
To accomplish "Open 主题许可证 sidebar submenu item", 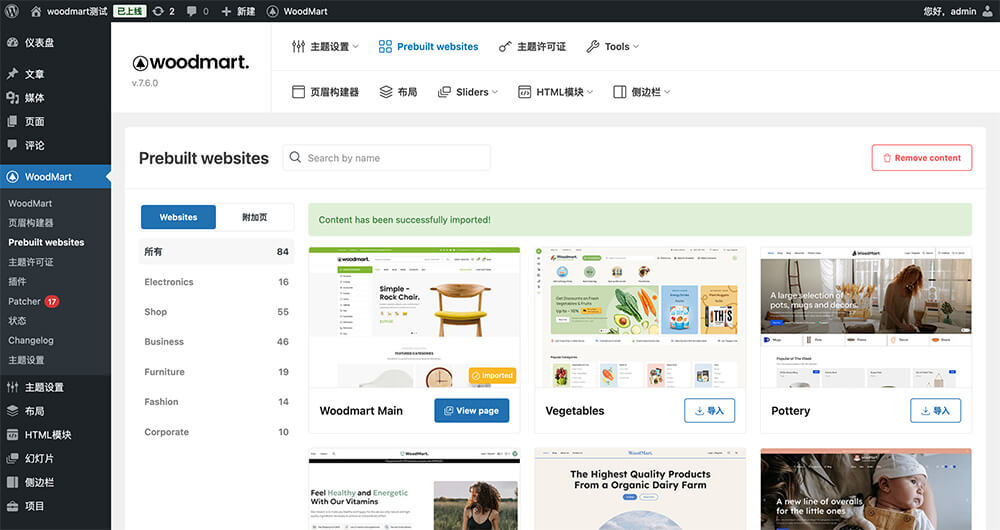I will 31,262.
